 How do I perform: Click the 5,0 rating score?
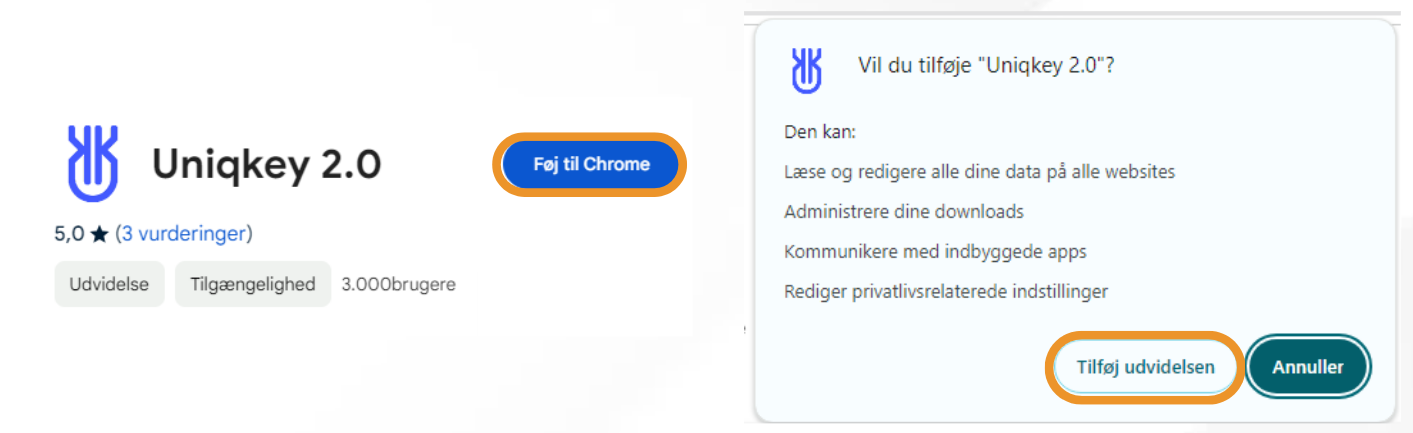70,234
